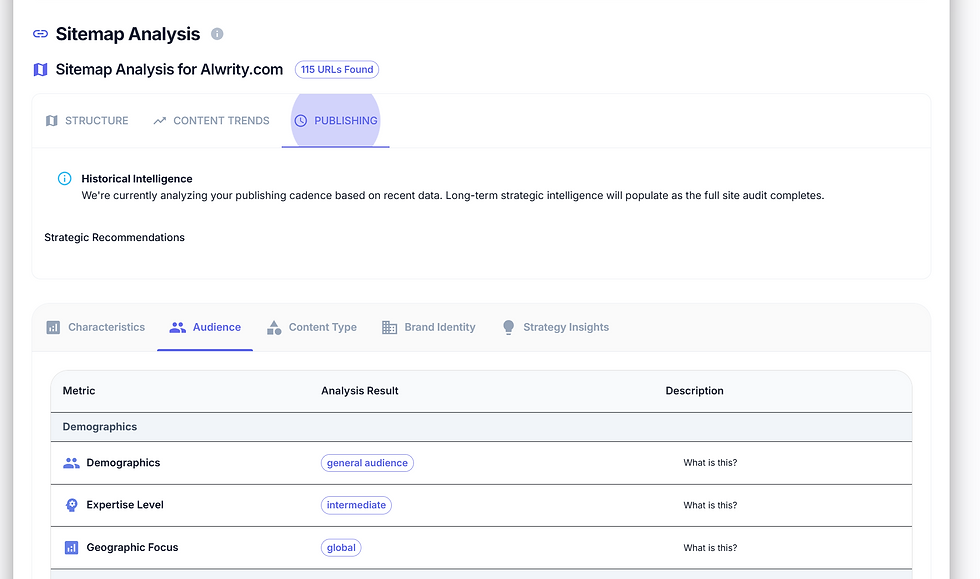Click the chart icon in Geographic Focus row
Screen dimensions: 980x579
click(71, 548)
